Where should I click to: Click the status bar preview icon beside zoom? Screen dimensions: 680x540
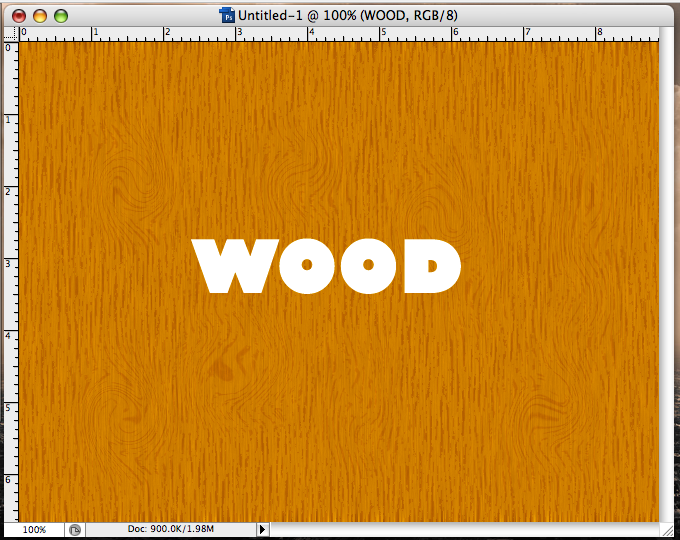point(75,530)
